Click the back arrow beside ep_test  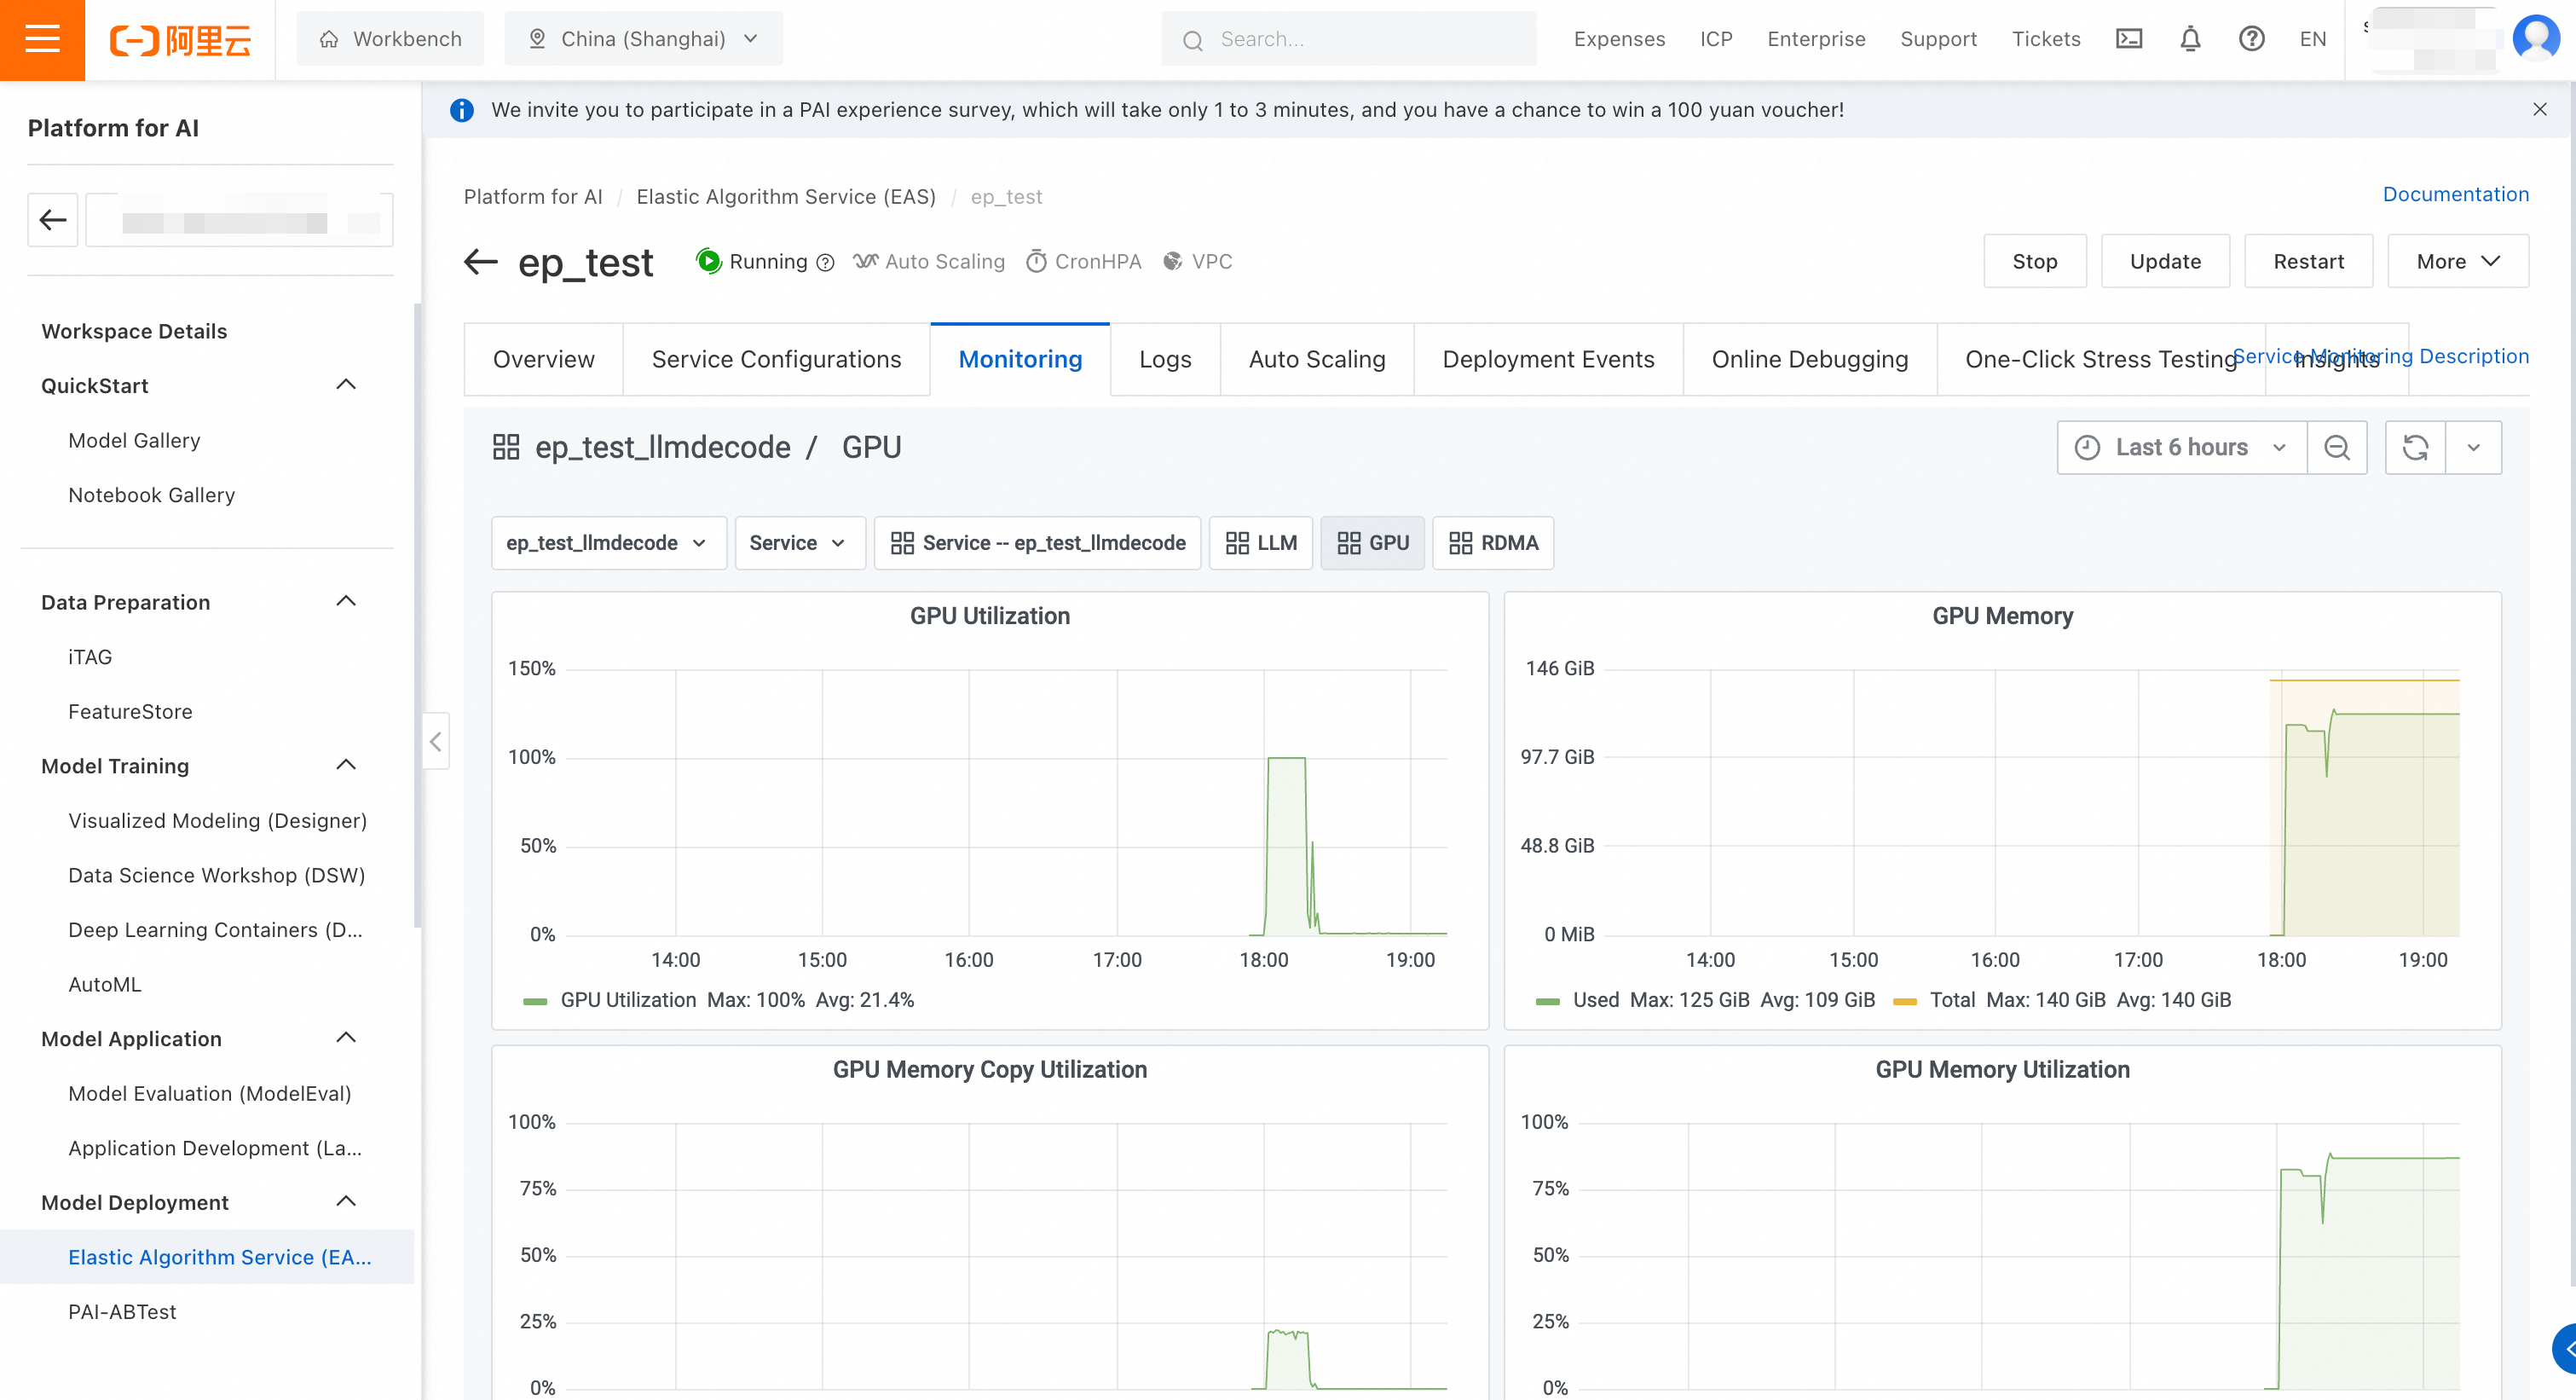[481, 262]
